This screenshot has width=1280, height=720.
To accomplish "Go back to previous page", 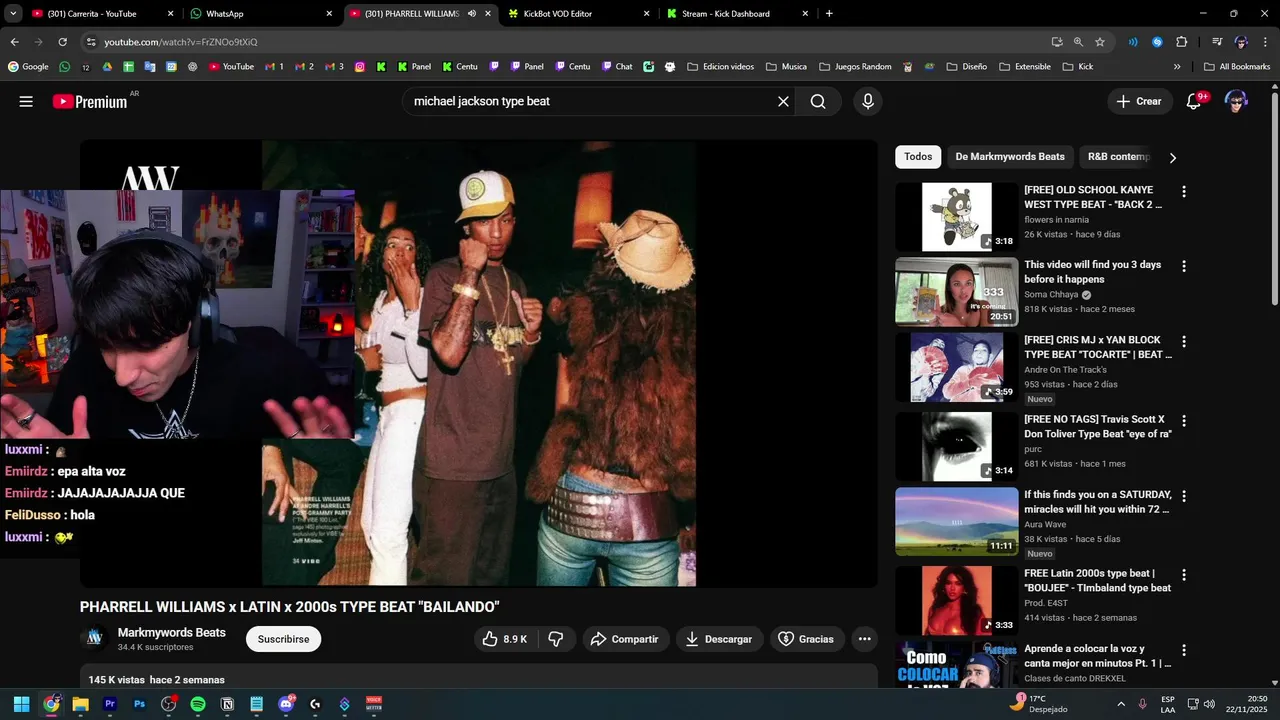I will 14,42.
